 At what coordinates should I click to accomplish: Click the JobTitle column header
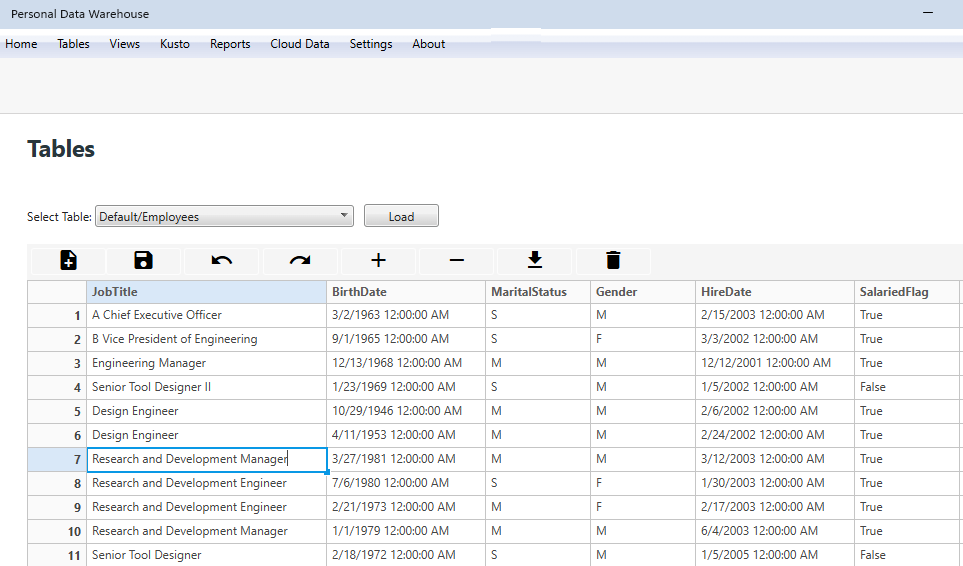point(206,292)
